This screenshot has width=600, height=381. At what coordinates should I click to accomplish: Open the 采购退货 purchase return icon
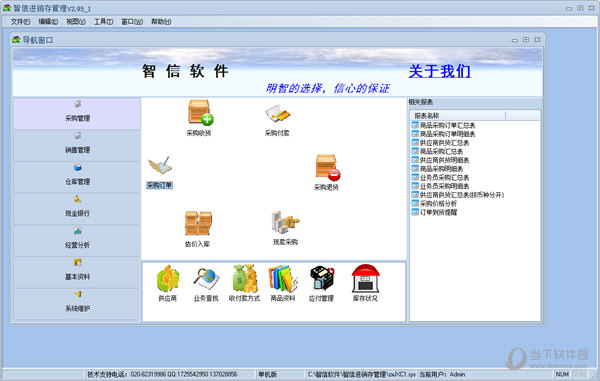[327, 167]
